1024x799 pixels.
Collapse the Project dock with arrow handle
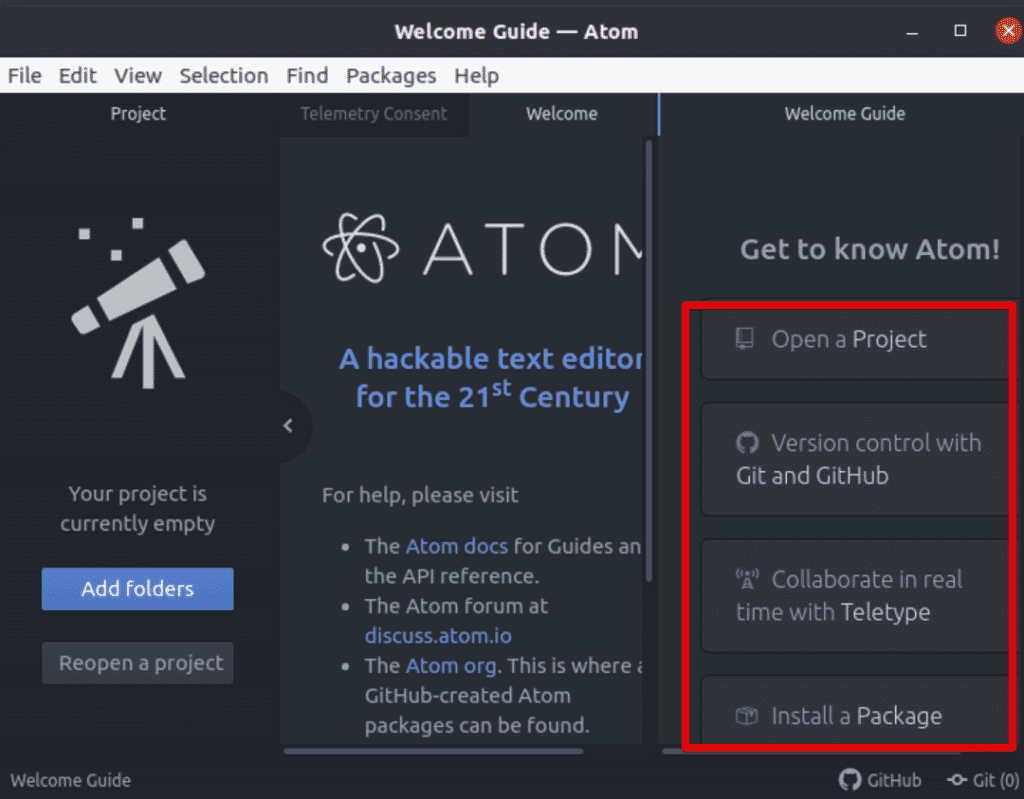tap(288, 426)
